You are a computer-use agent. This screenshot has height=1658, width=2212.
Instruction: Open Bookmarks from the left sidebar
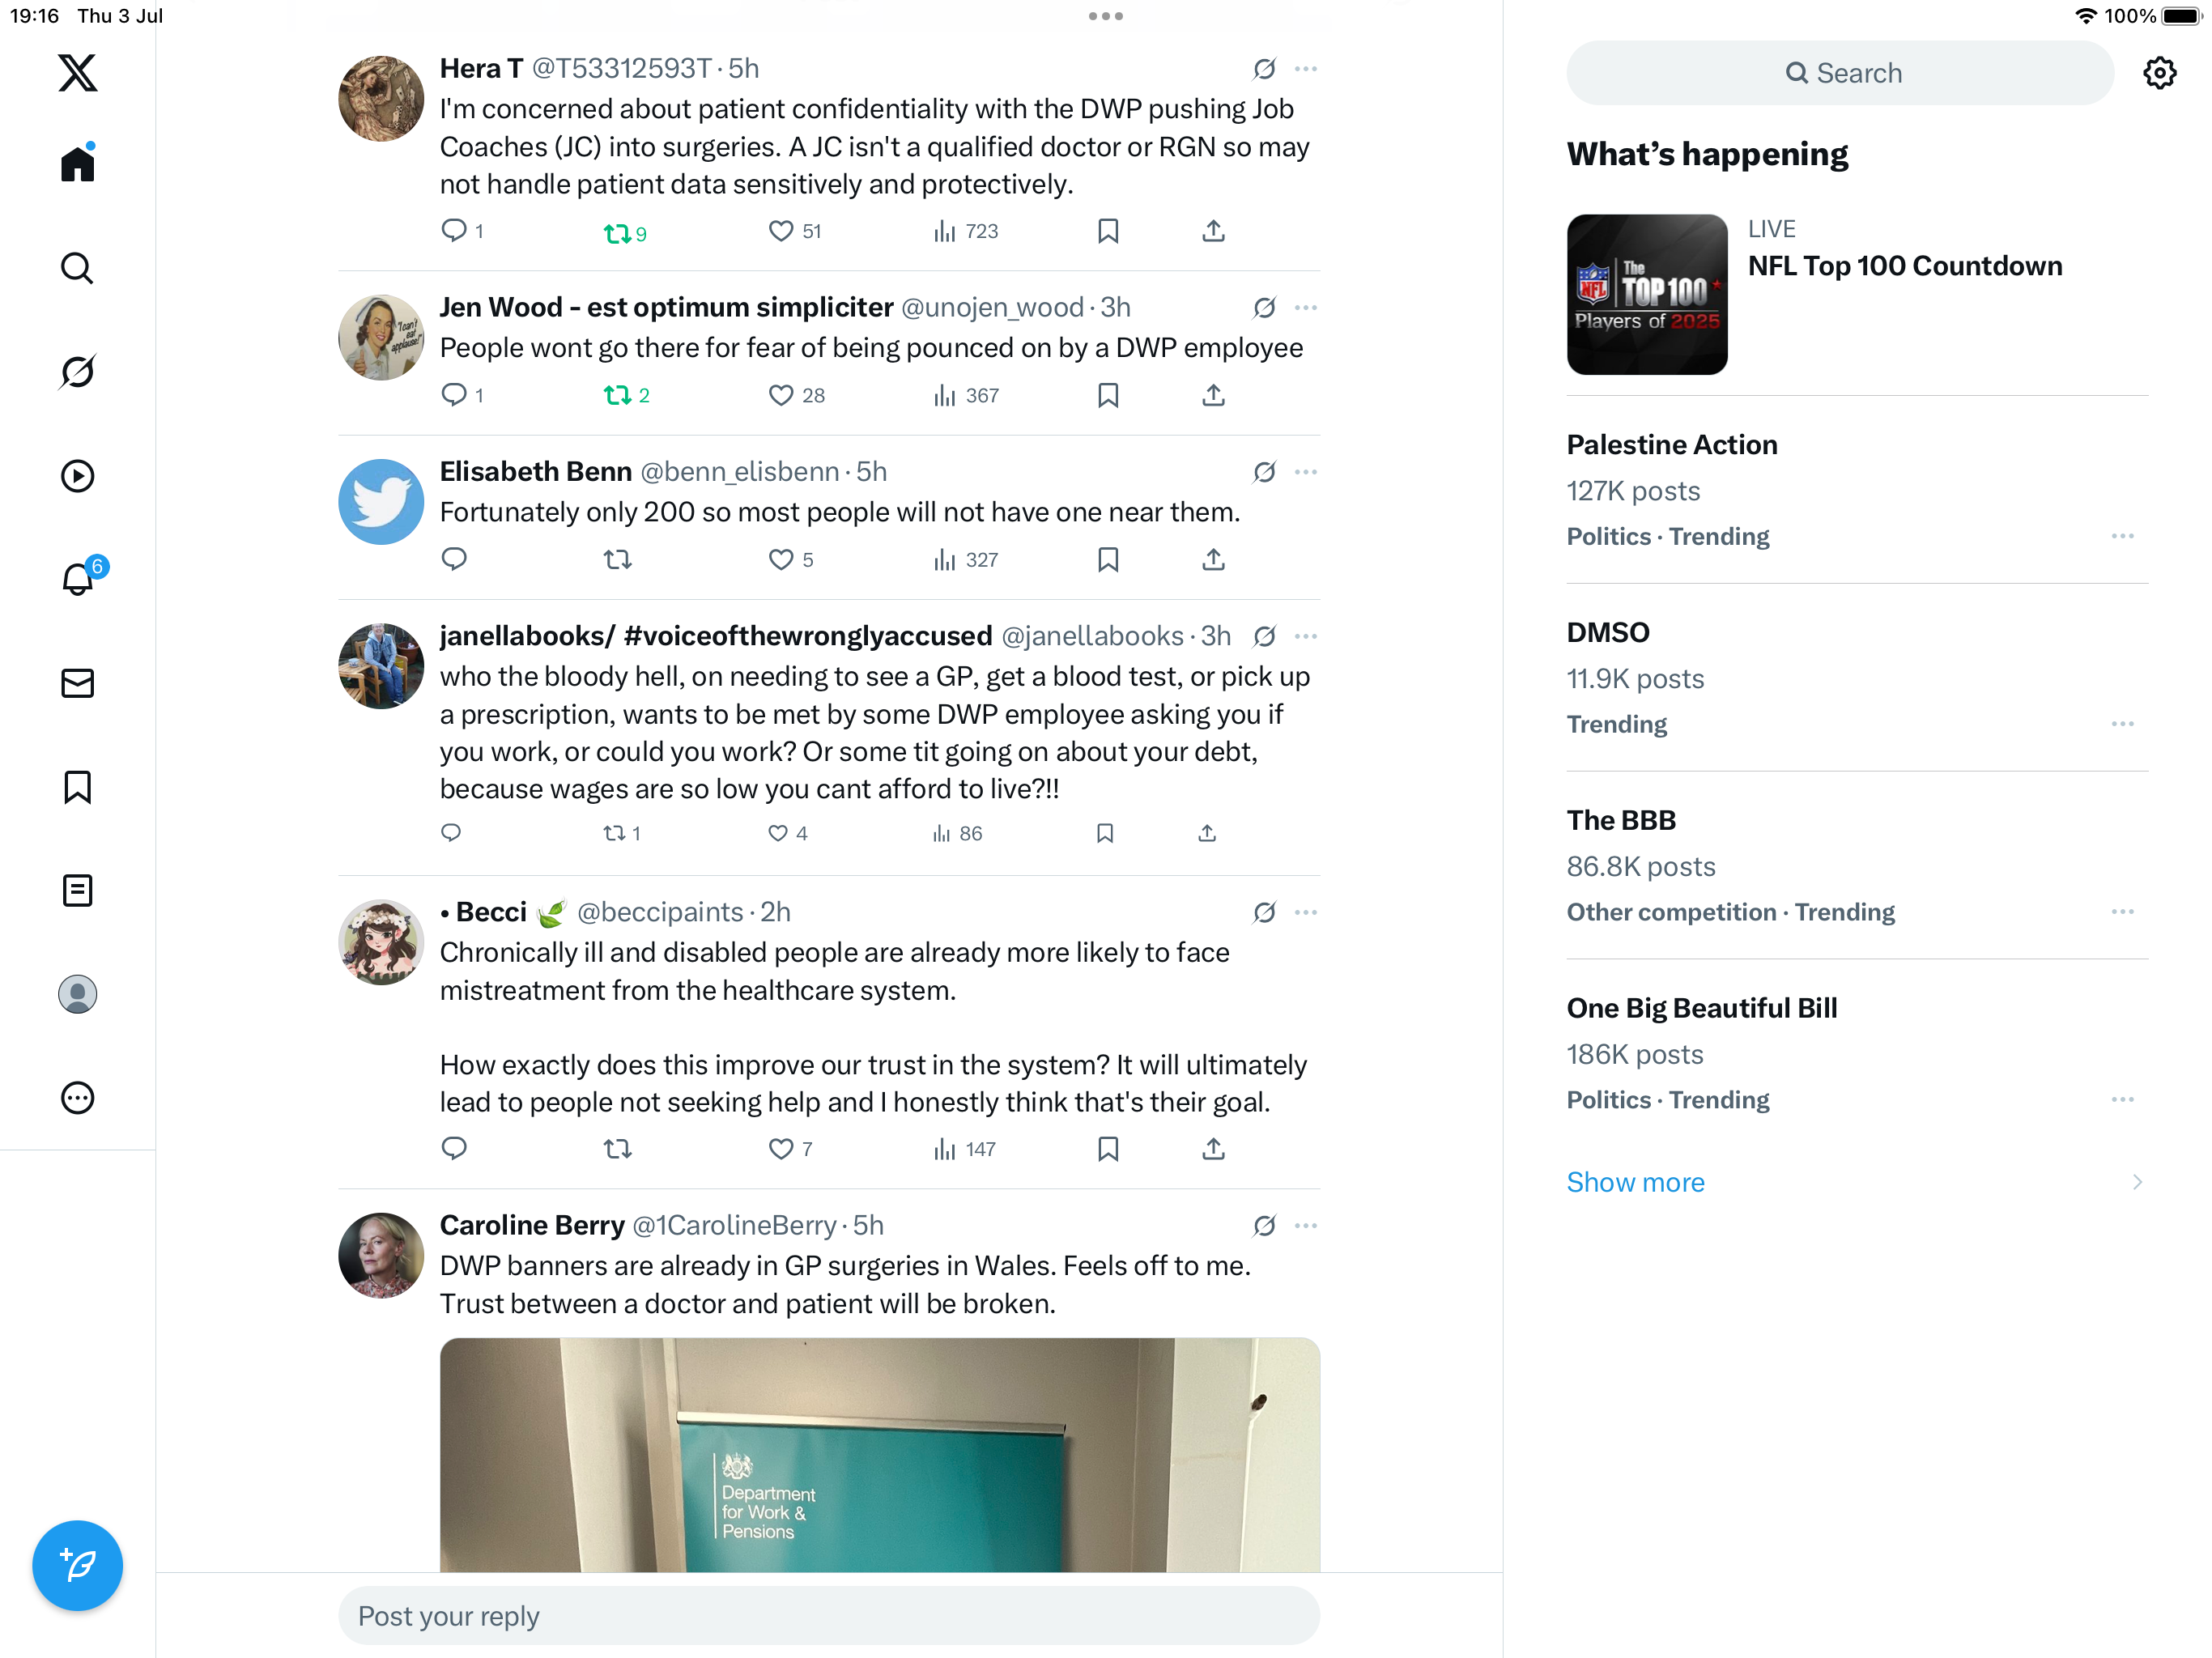coord(77,787)
